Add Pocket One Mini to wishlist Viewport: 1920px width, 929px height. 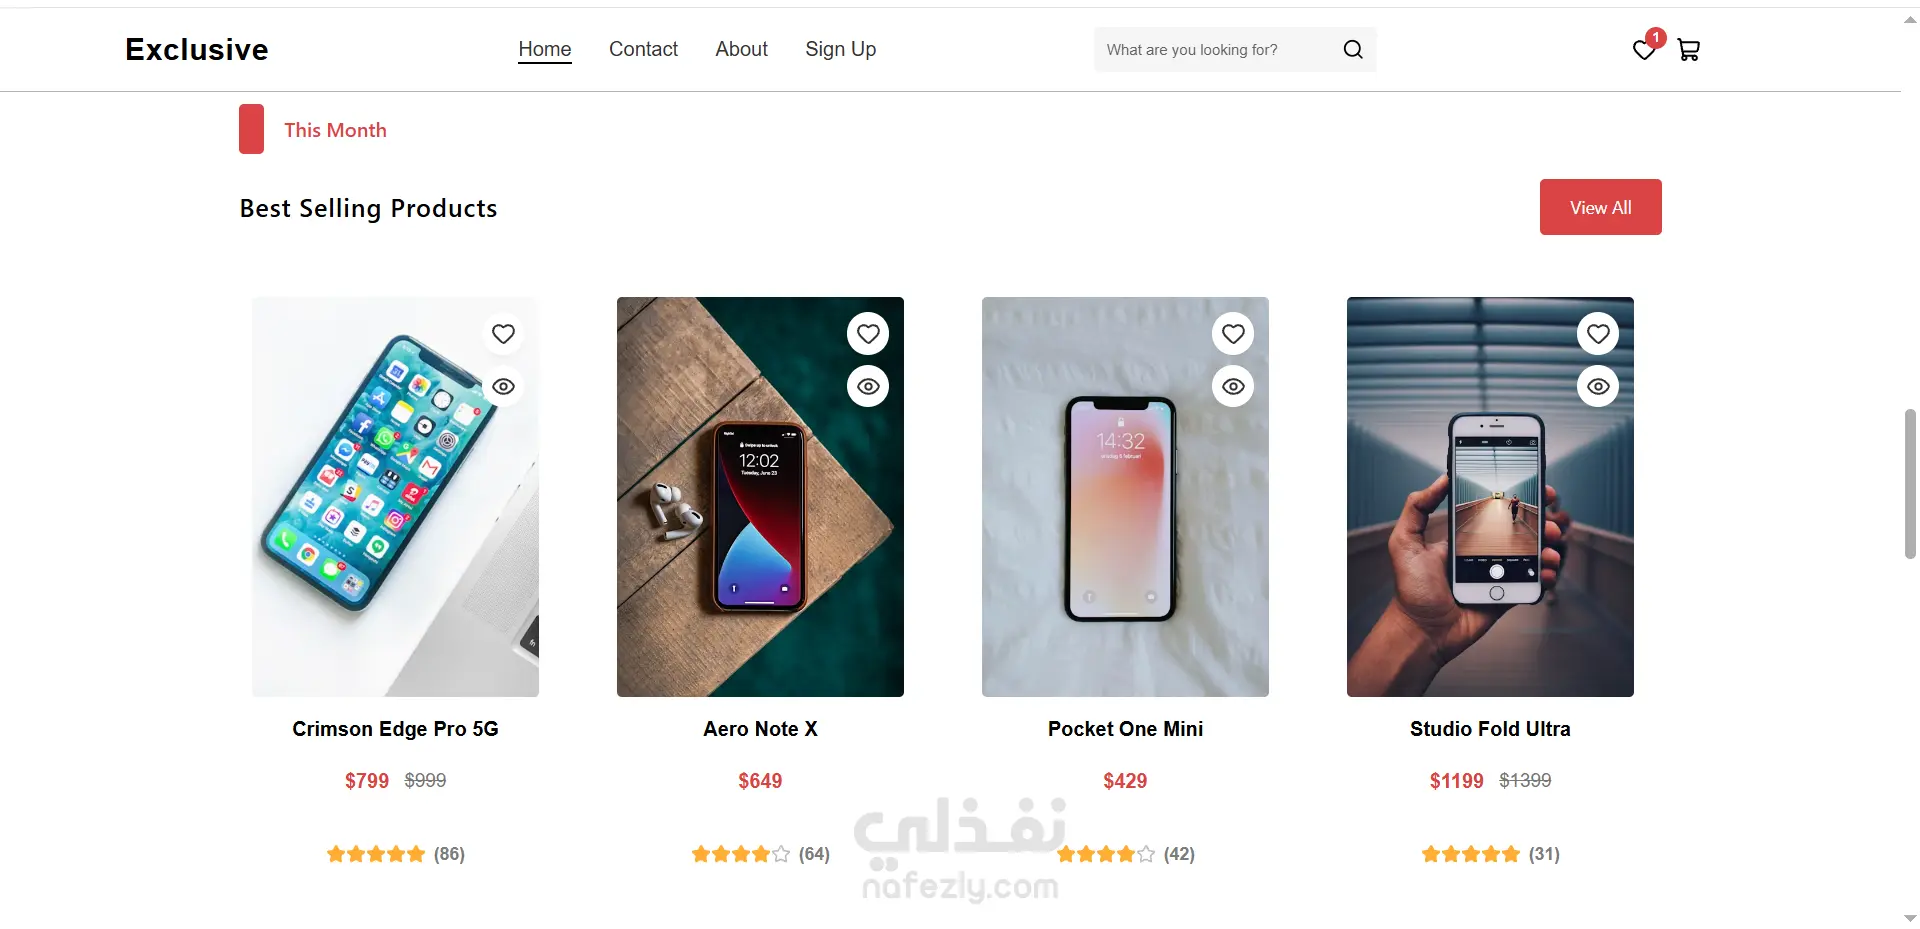tap(1233, 333)
